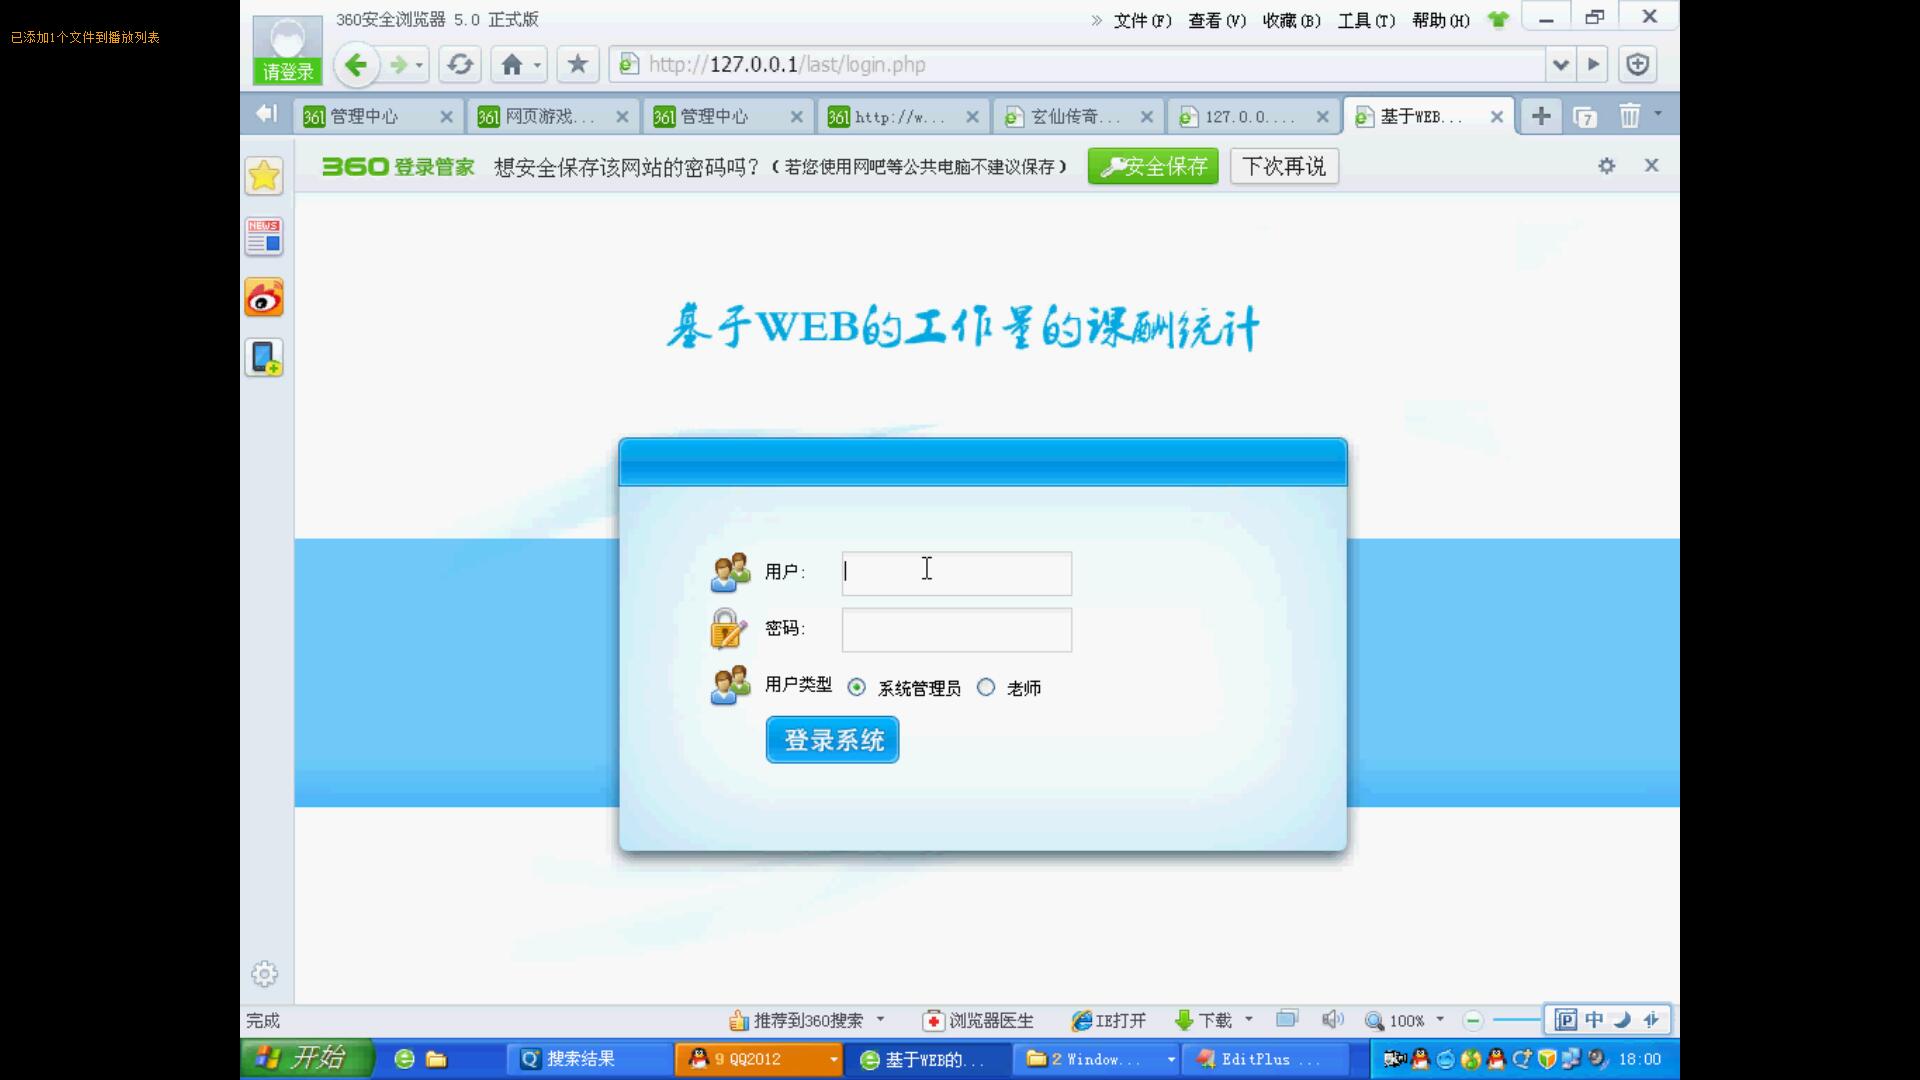
Task: Go to the browser home page icon
Action: pos(512,65)
